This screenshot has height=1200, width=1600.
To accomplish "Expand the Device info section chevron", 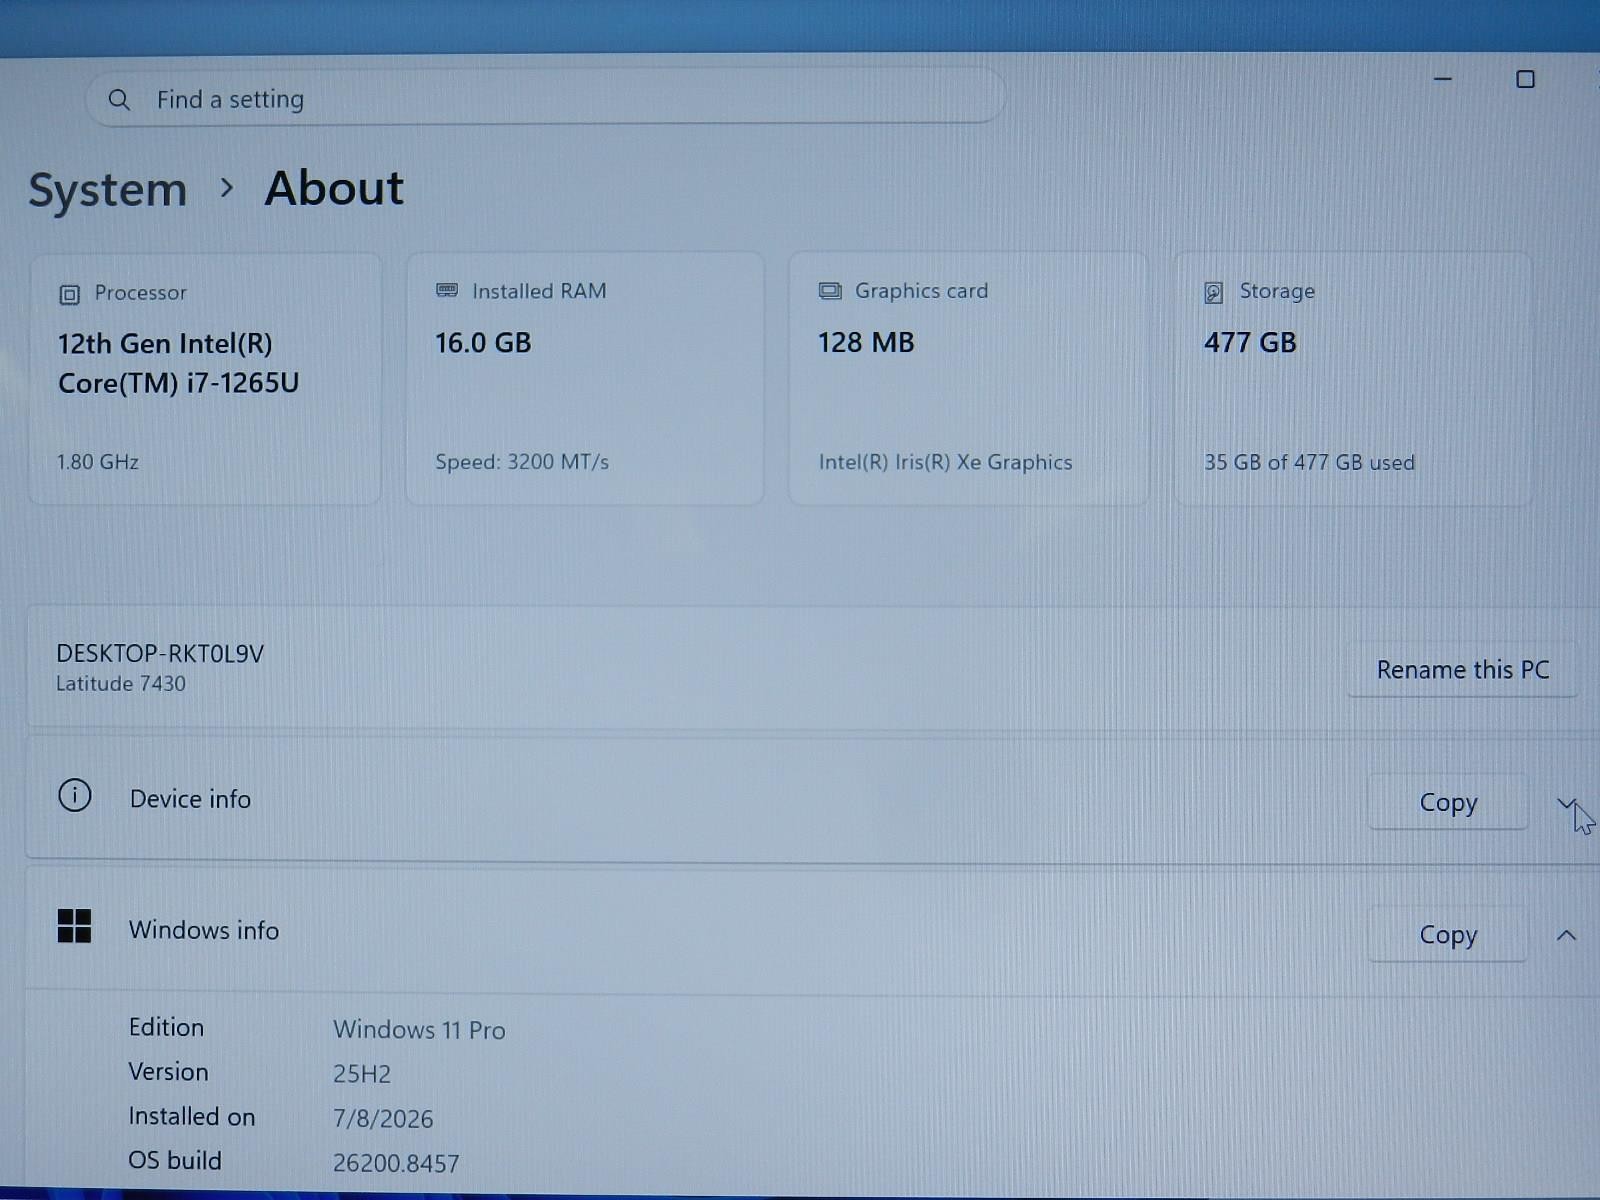I will click(1566, 804).
